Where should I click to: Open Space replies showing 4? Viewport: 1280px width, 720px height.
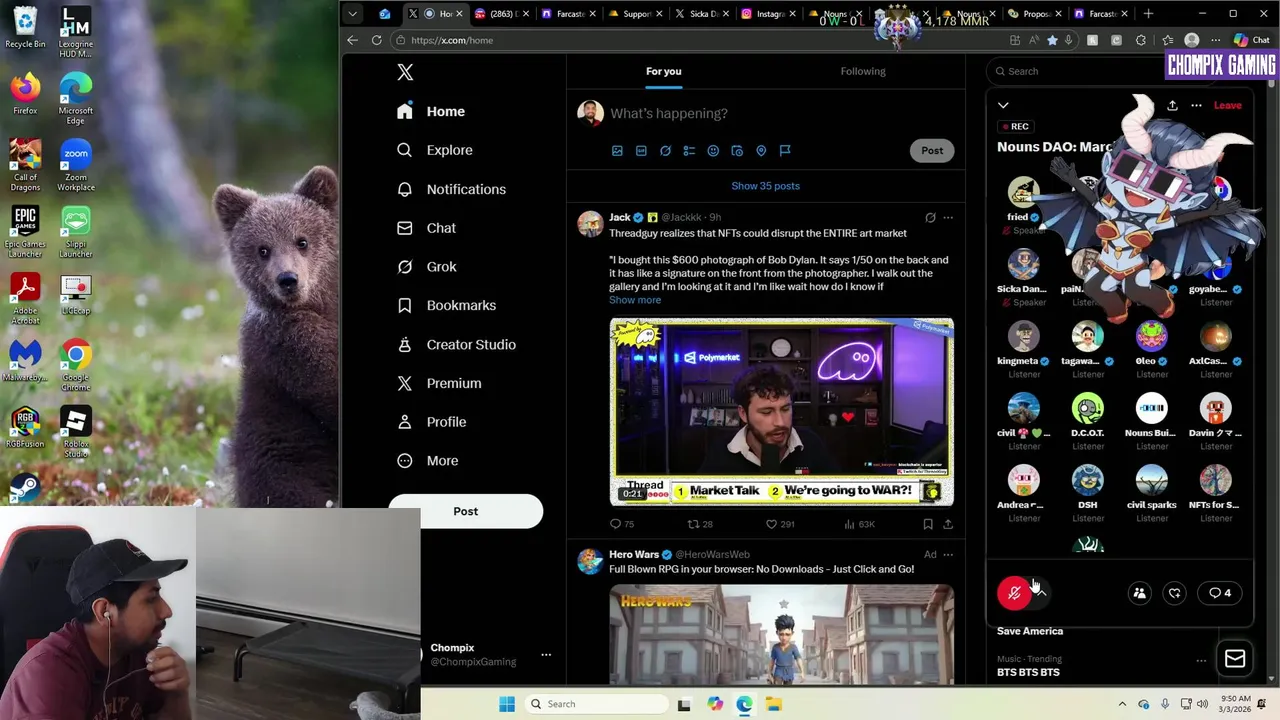click(1220, 593)
